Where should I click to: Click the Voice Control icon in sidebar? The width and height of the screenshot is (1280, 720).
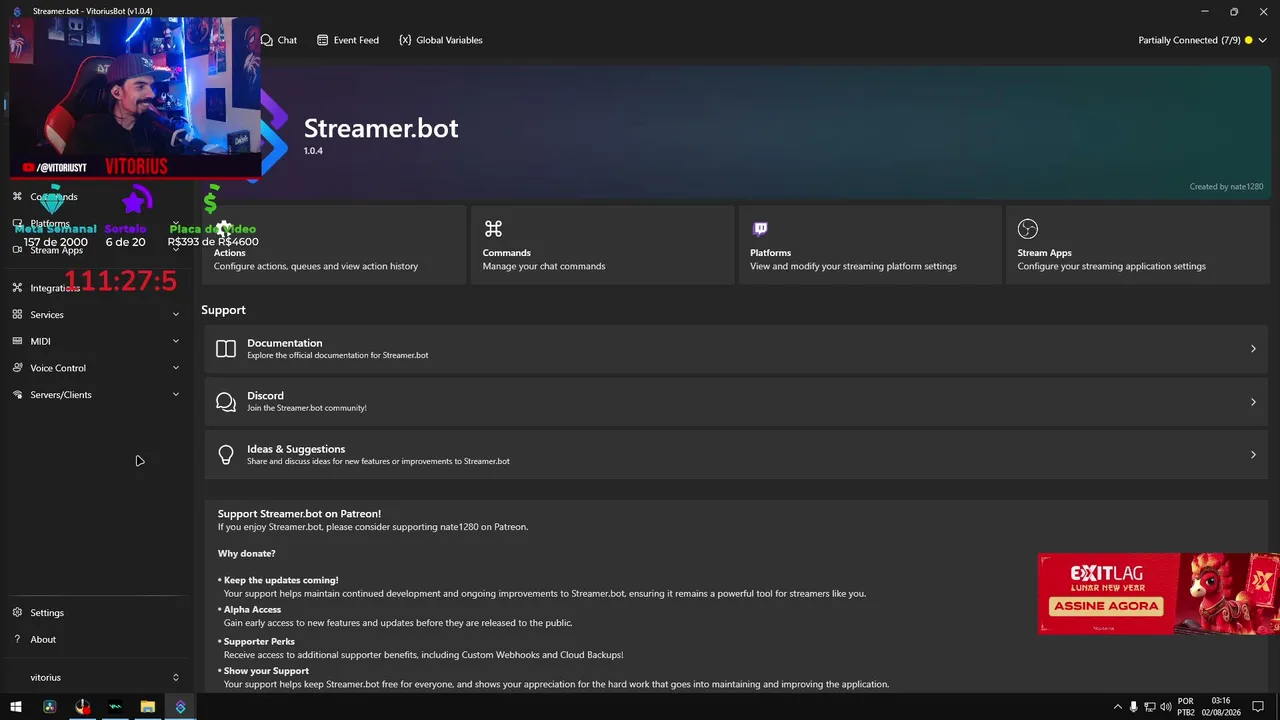coord(17,368)
